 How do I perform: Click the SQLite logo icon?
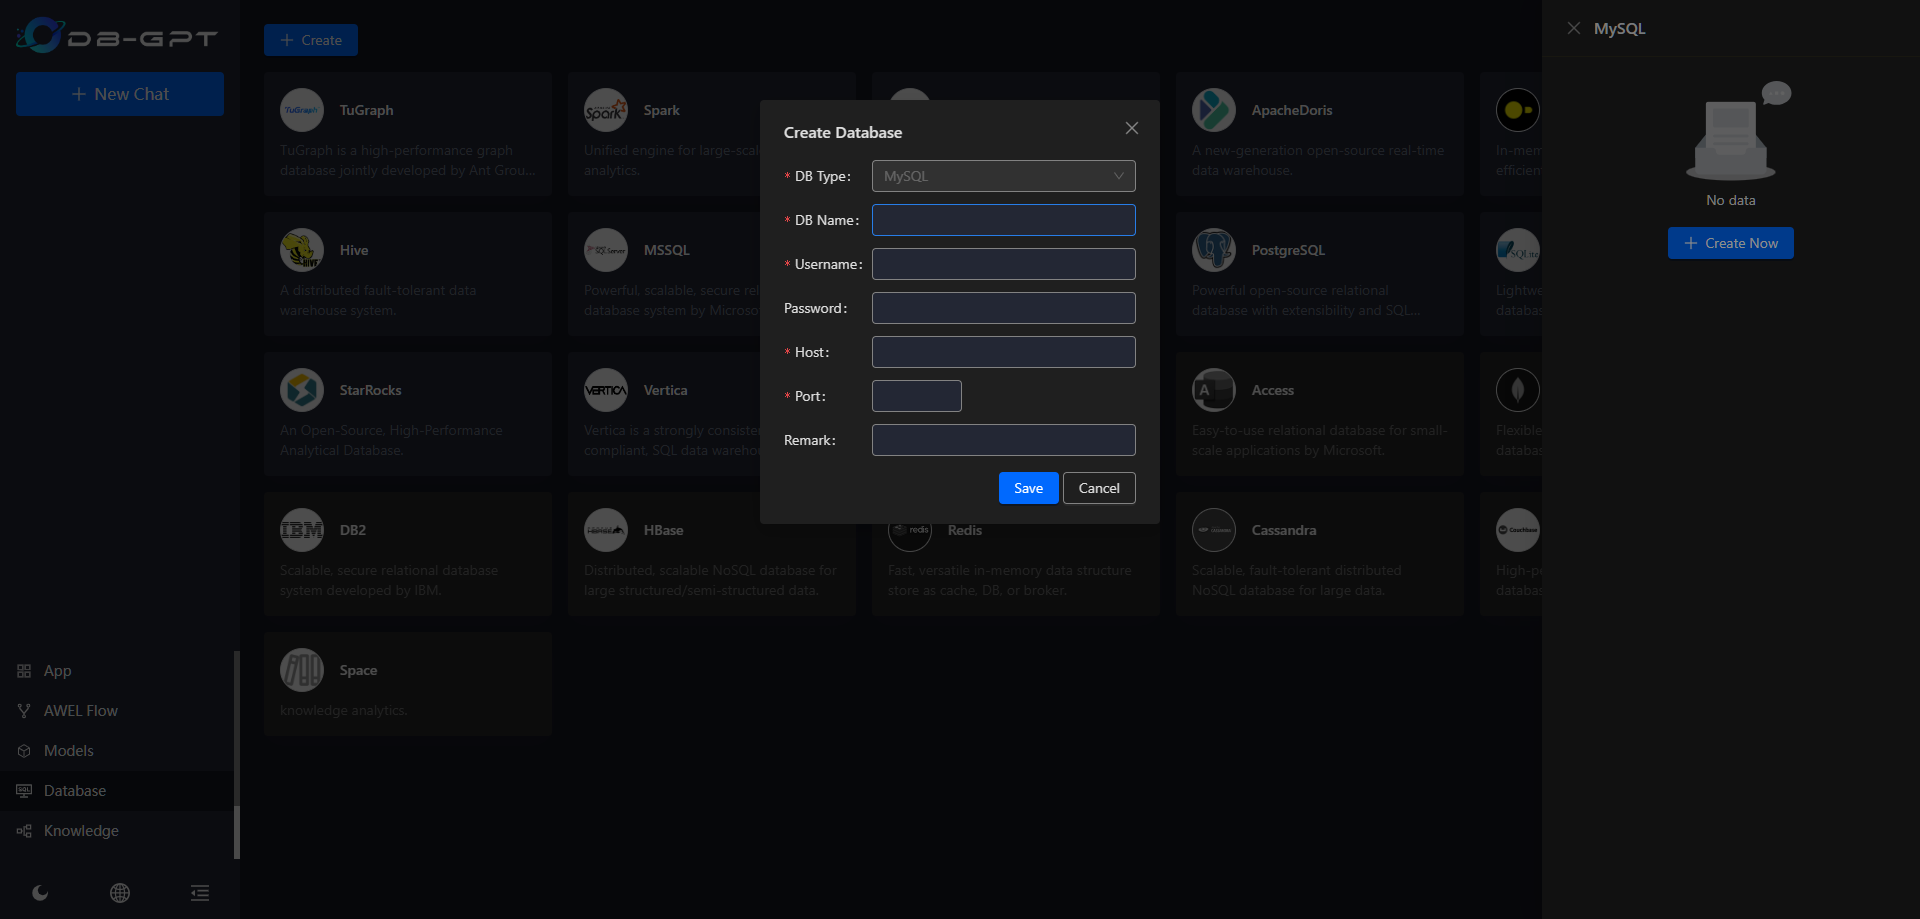point(1518,250)
